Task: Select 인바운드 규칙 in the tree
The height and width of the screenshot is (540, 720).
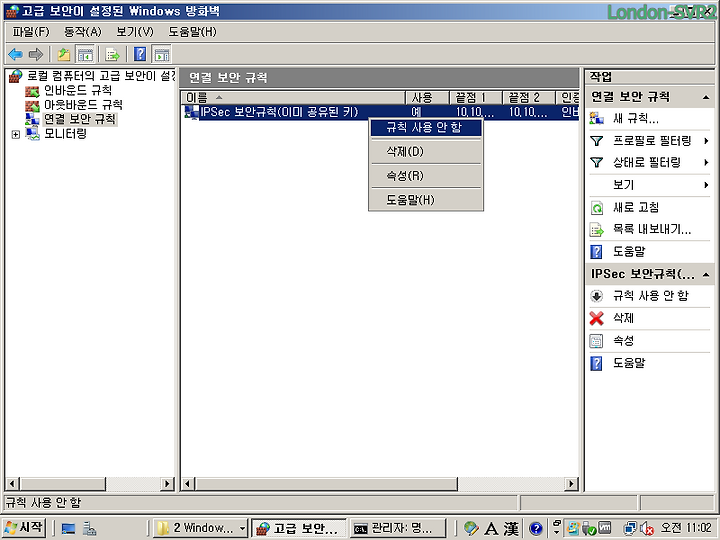Action: (x=78, y=90)
